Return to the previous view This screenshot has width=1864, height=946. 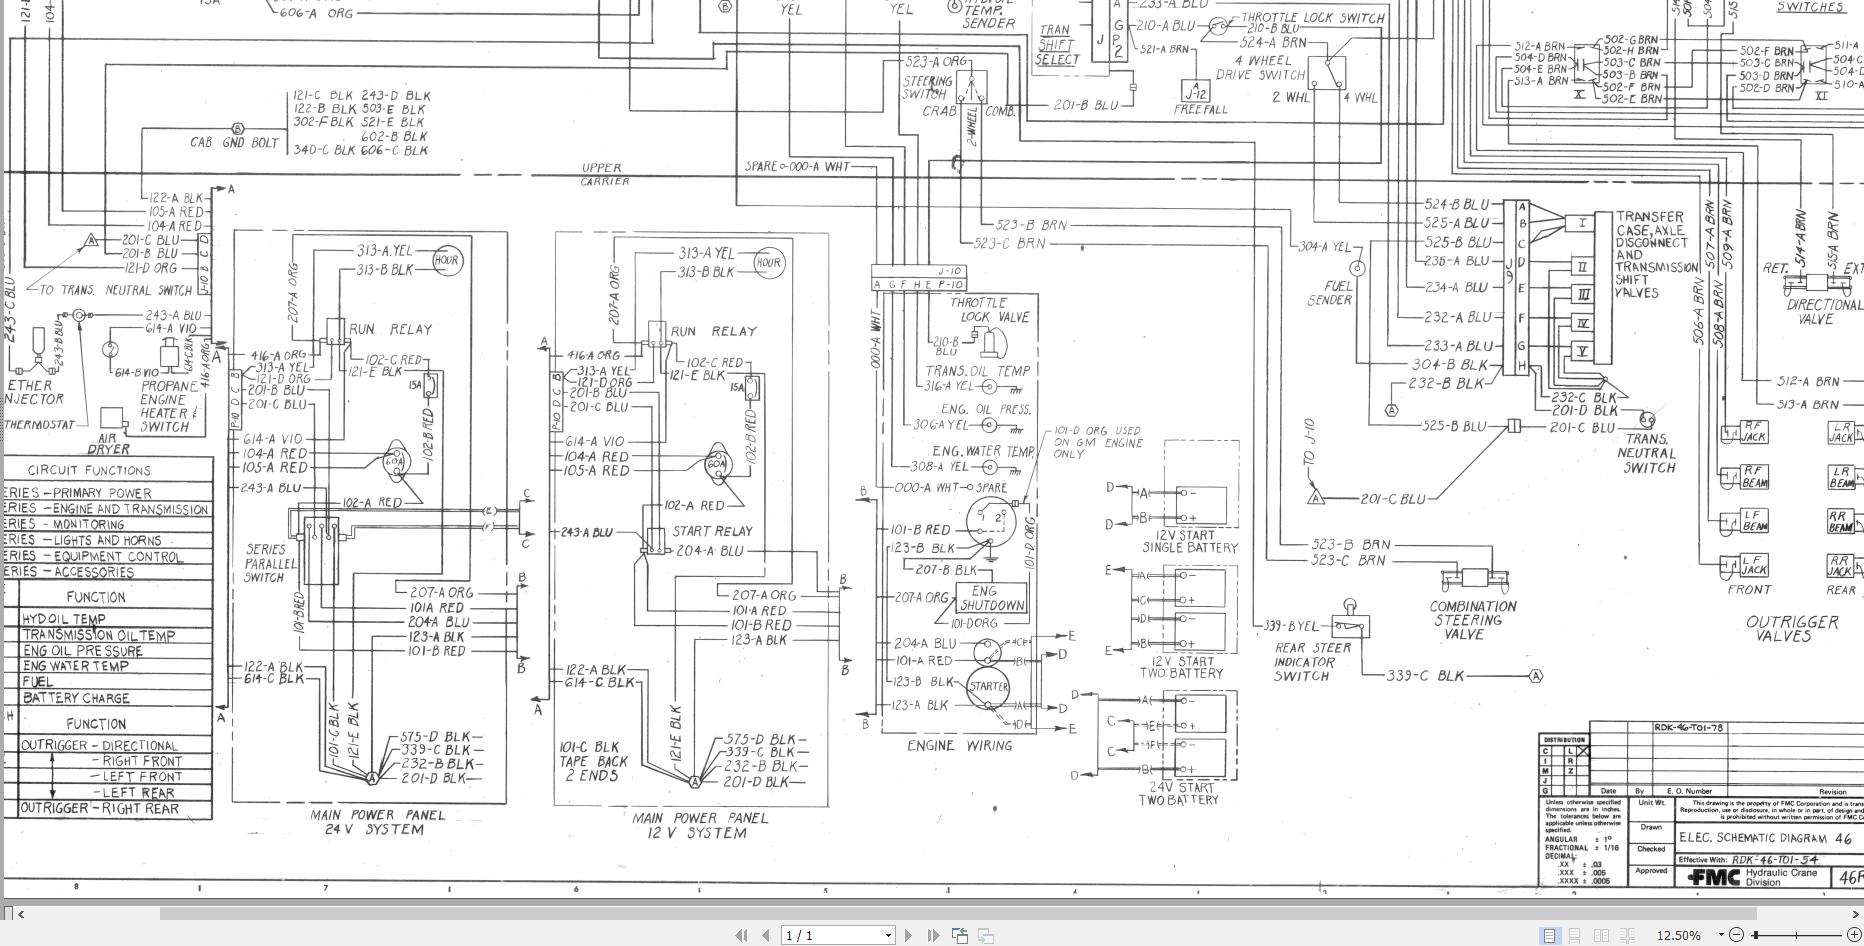[x=961, y=934]
